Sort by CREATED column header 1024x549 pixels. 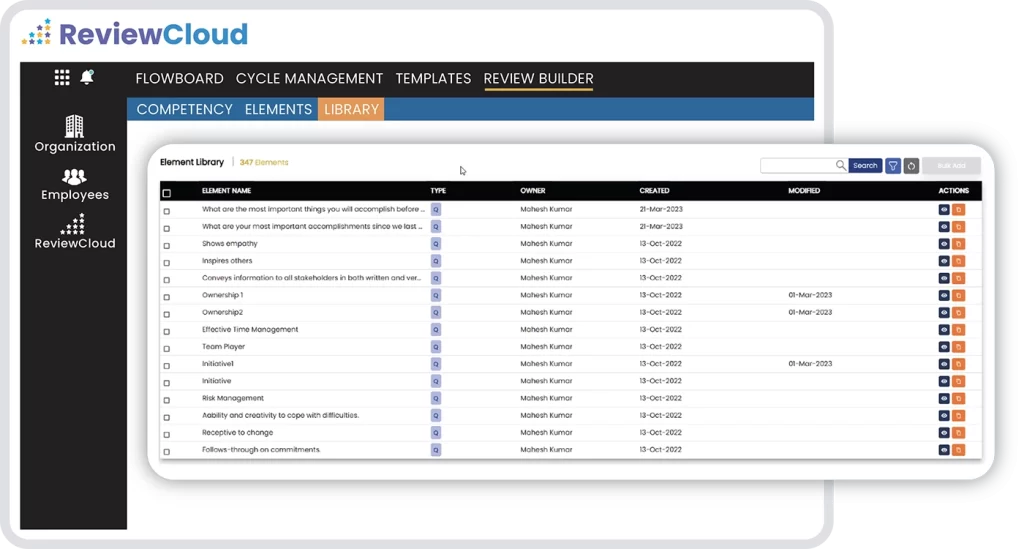654,191
